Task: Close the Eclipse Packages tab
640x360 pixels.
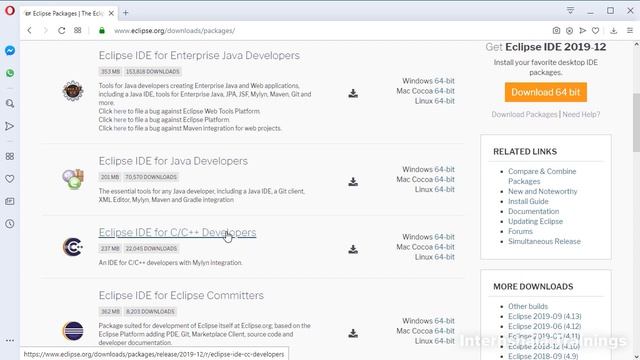Action: (111, 13)
